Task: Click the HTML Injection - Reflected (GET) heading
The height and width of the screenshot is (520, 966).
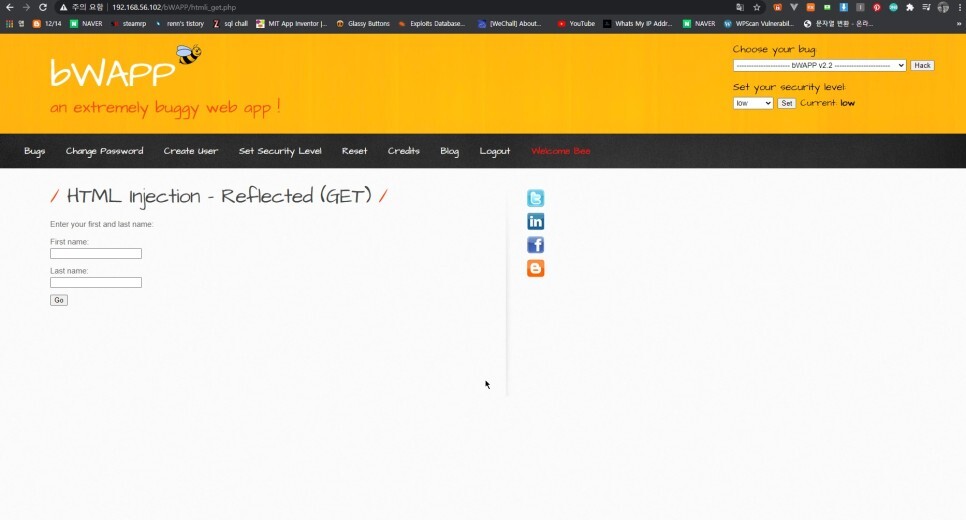Action: 219,196
